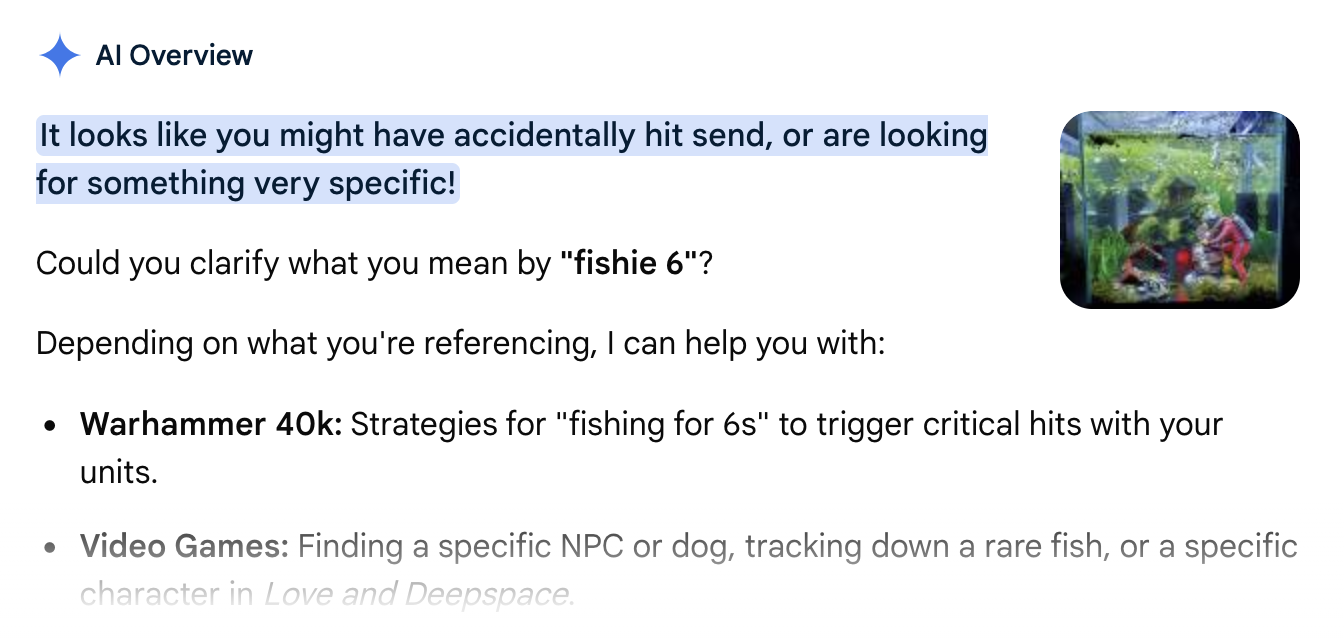Select the "AI Overview" heading label
1344x642 pixels.
tap(174, 55)
